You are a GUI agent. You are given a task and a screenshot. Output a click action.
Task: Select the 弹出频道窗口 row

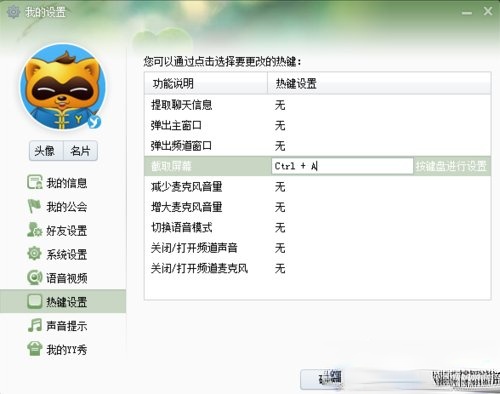[x=317, y=146]
